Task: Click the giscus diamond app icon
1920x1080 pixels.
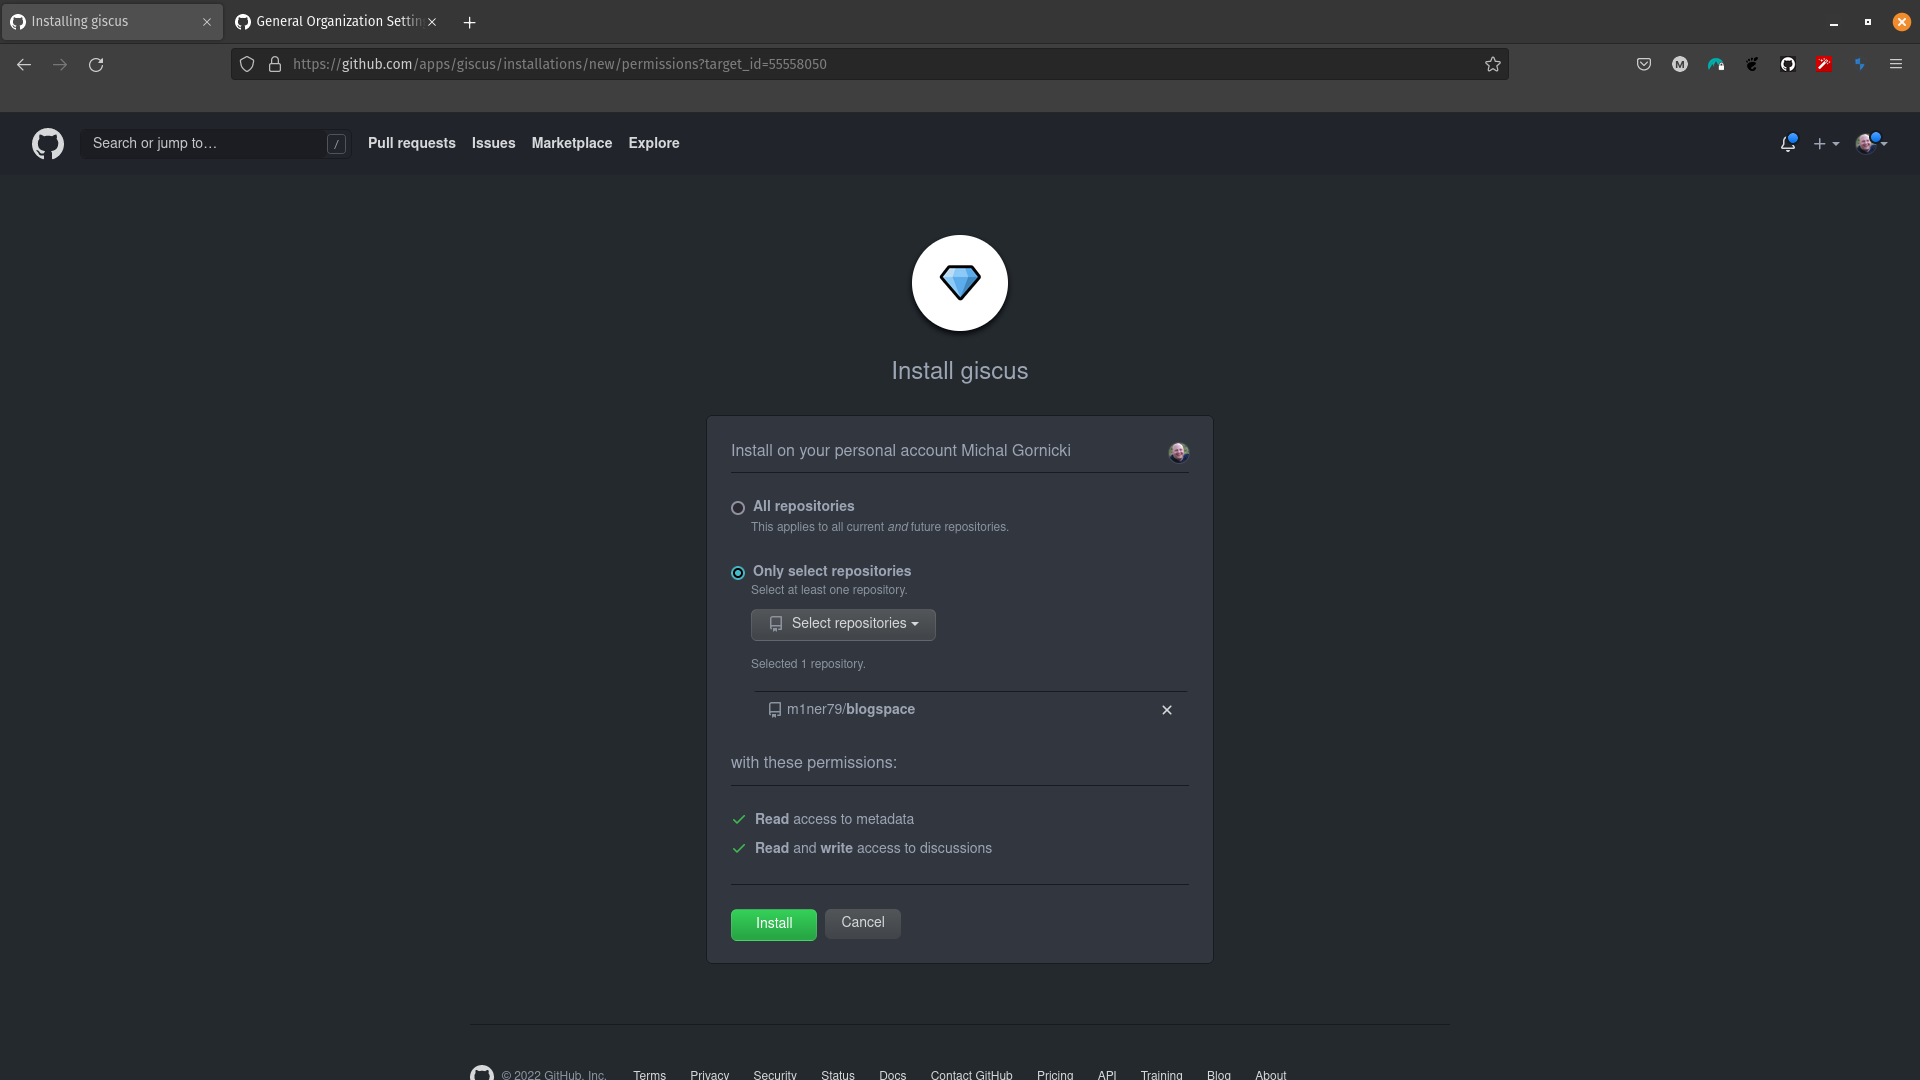Action: point(960,282)
